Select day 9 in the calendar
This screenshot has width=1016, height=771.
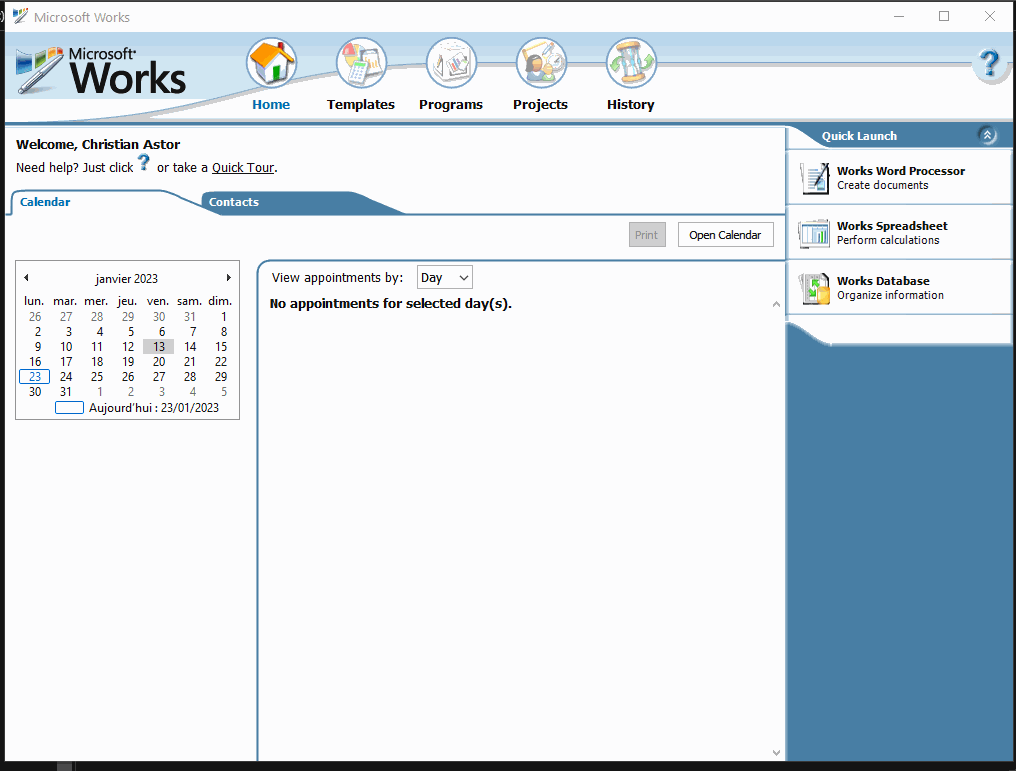[x=38, y=347]
